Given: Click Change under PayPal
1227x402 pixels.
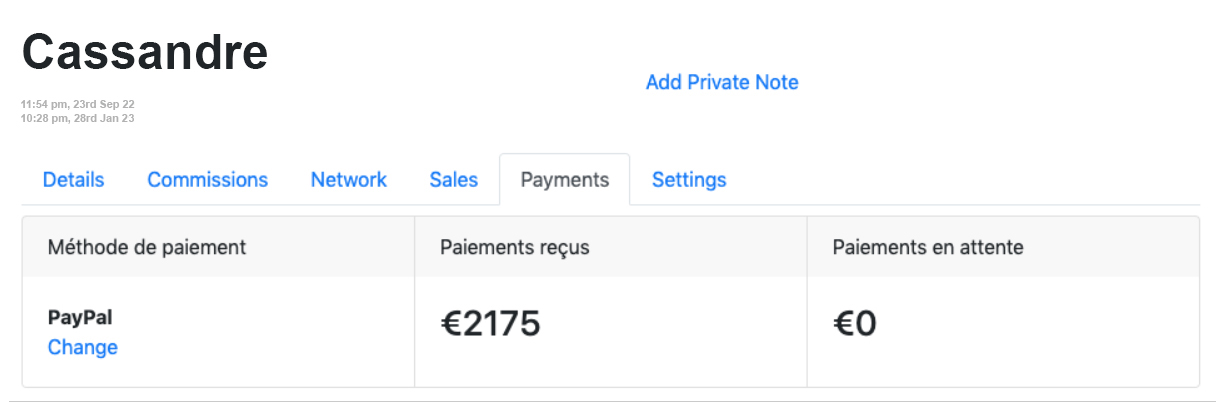Looking at the screenshot, I should pyautogui.click(x=83, y=348).
